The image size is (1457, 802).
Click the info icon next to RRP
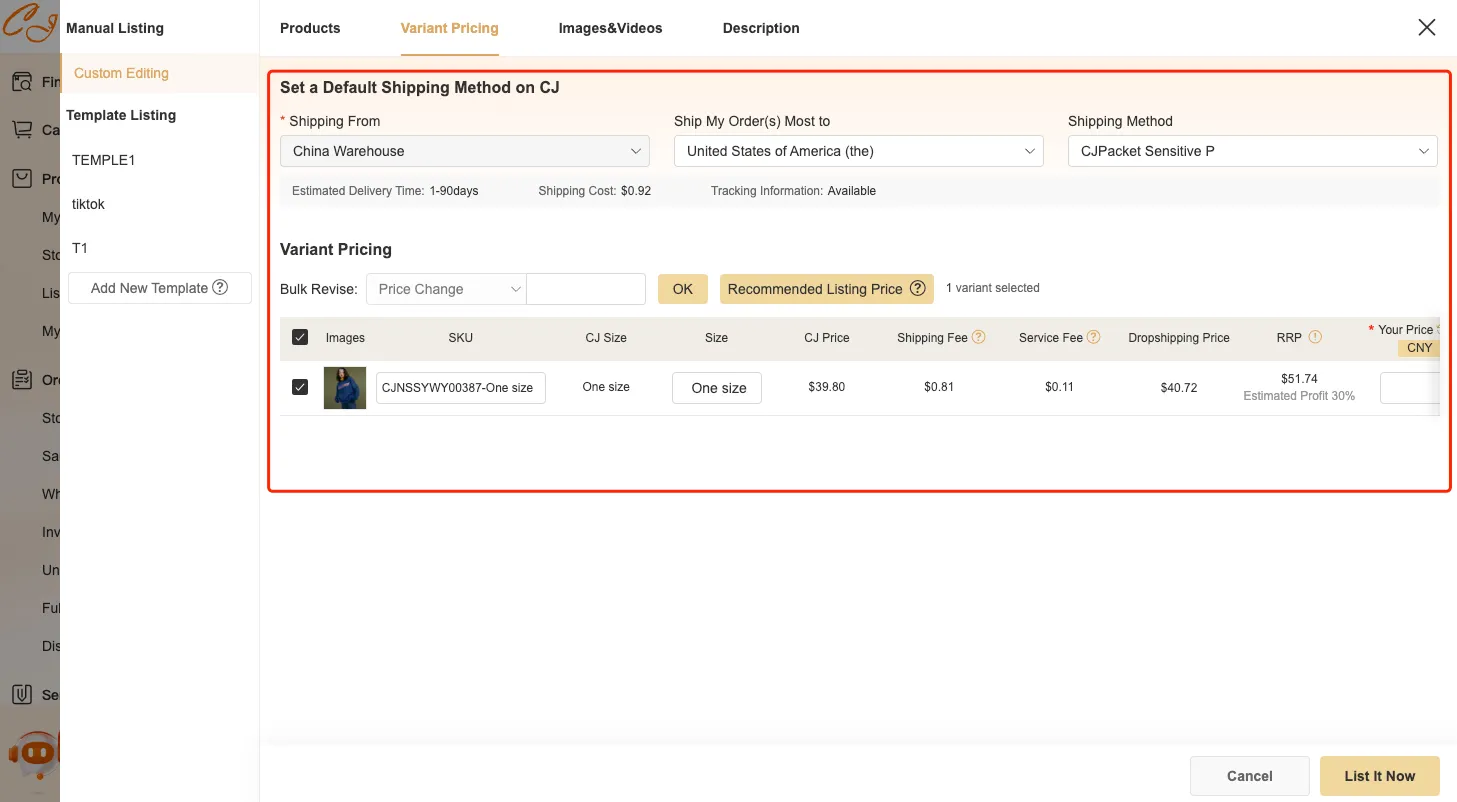point(1315,337)
